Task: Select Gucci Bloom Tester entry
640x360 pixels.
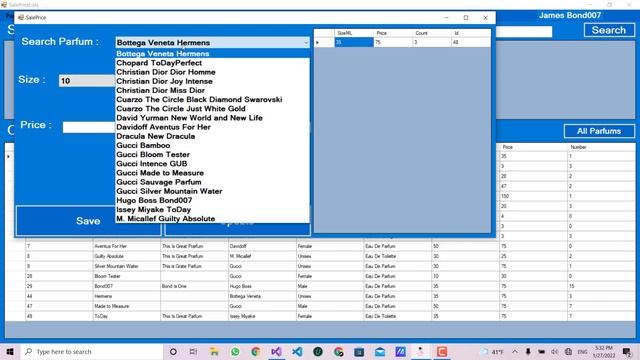Action: pos(212,155)
